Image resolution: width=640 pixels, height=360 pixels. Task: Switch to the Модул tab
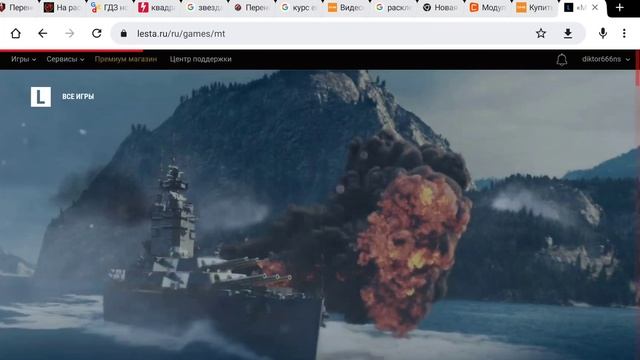click(488, 7)
